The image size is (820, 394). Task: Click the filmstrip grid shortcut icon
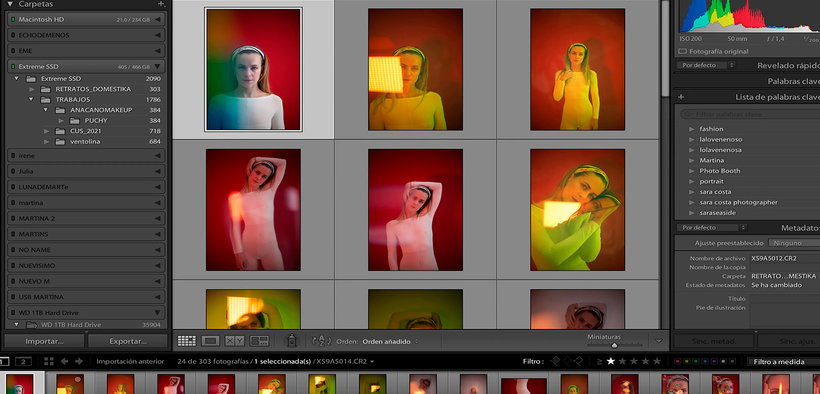click(49, 361)
